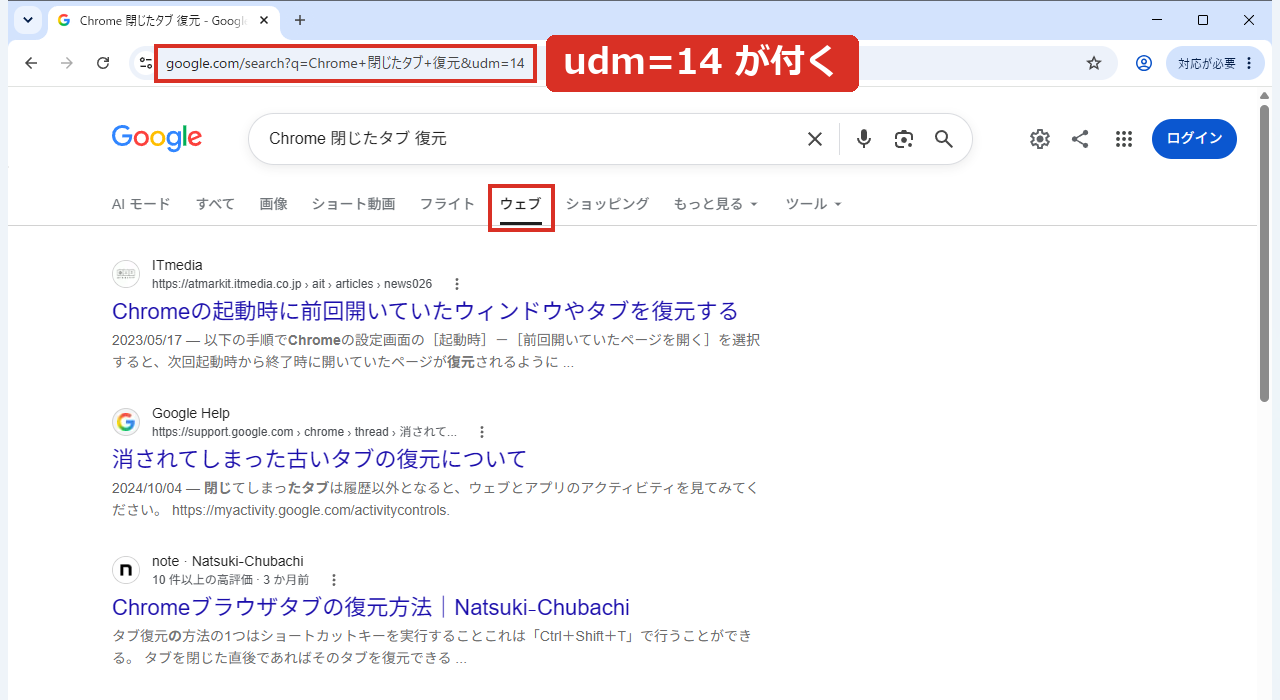This screenshot has height=700, width=1280.
Task: Minimize the Chrome window
Action: (x=1157, y=20)
